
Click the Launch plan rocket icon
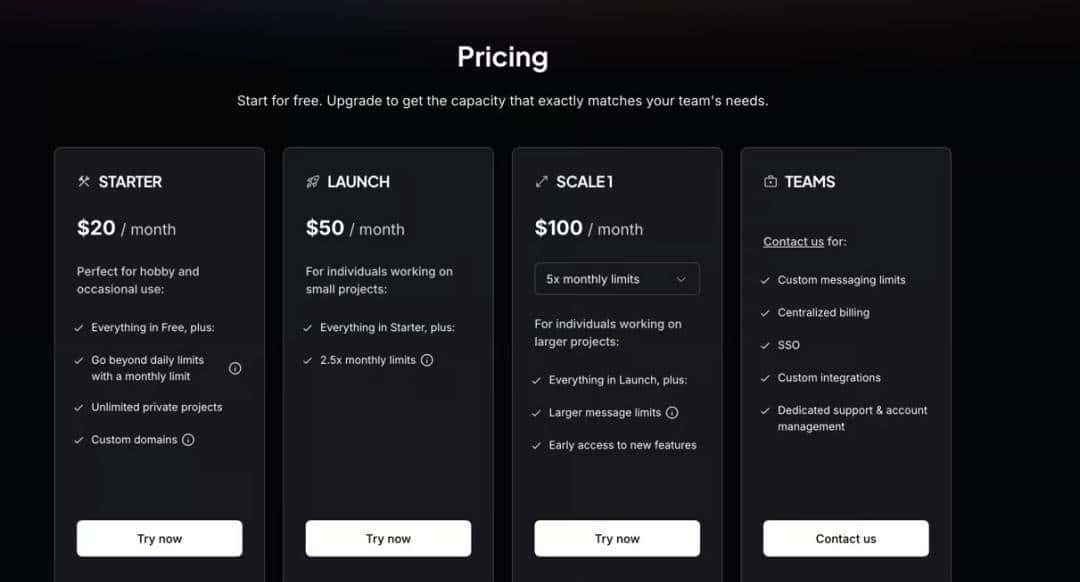[x=313, y=182]
